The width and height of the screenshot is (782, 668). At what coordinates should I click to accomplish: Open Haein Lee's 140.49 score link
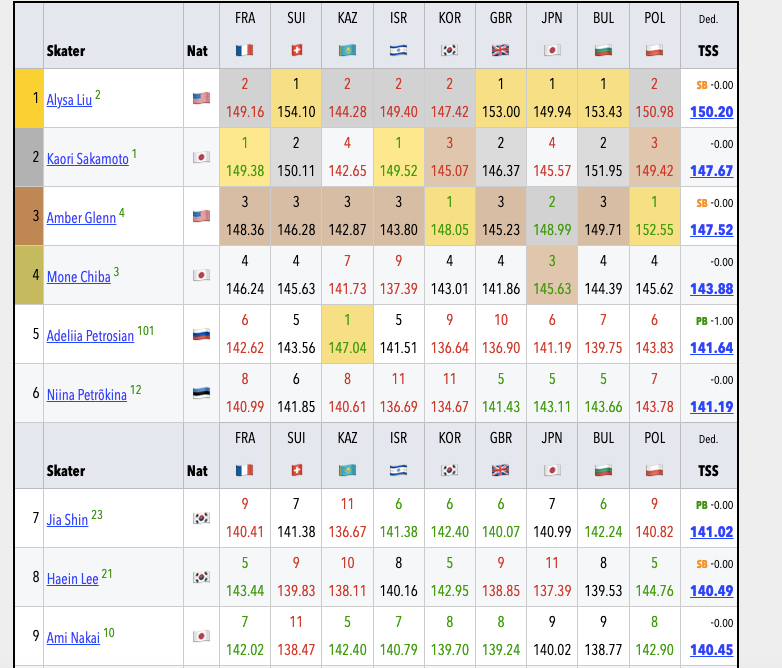click(711, 591)
